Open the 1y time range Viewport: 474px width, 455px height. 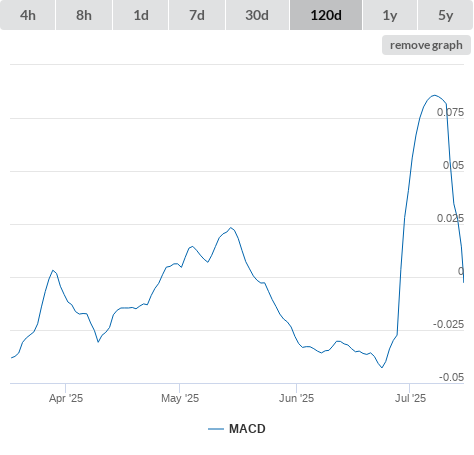pyautogui.click(x=390, y=15)
